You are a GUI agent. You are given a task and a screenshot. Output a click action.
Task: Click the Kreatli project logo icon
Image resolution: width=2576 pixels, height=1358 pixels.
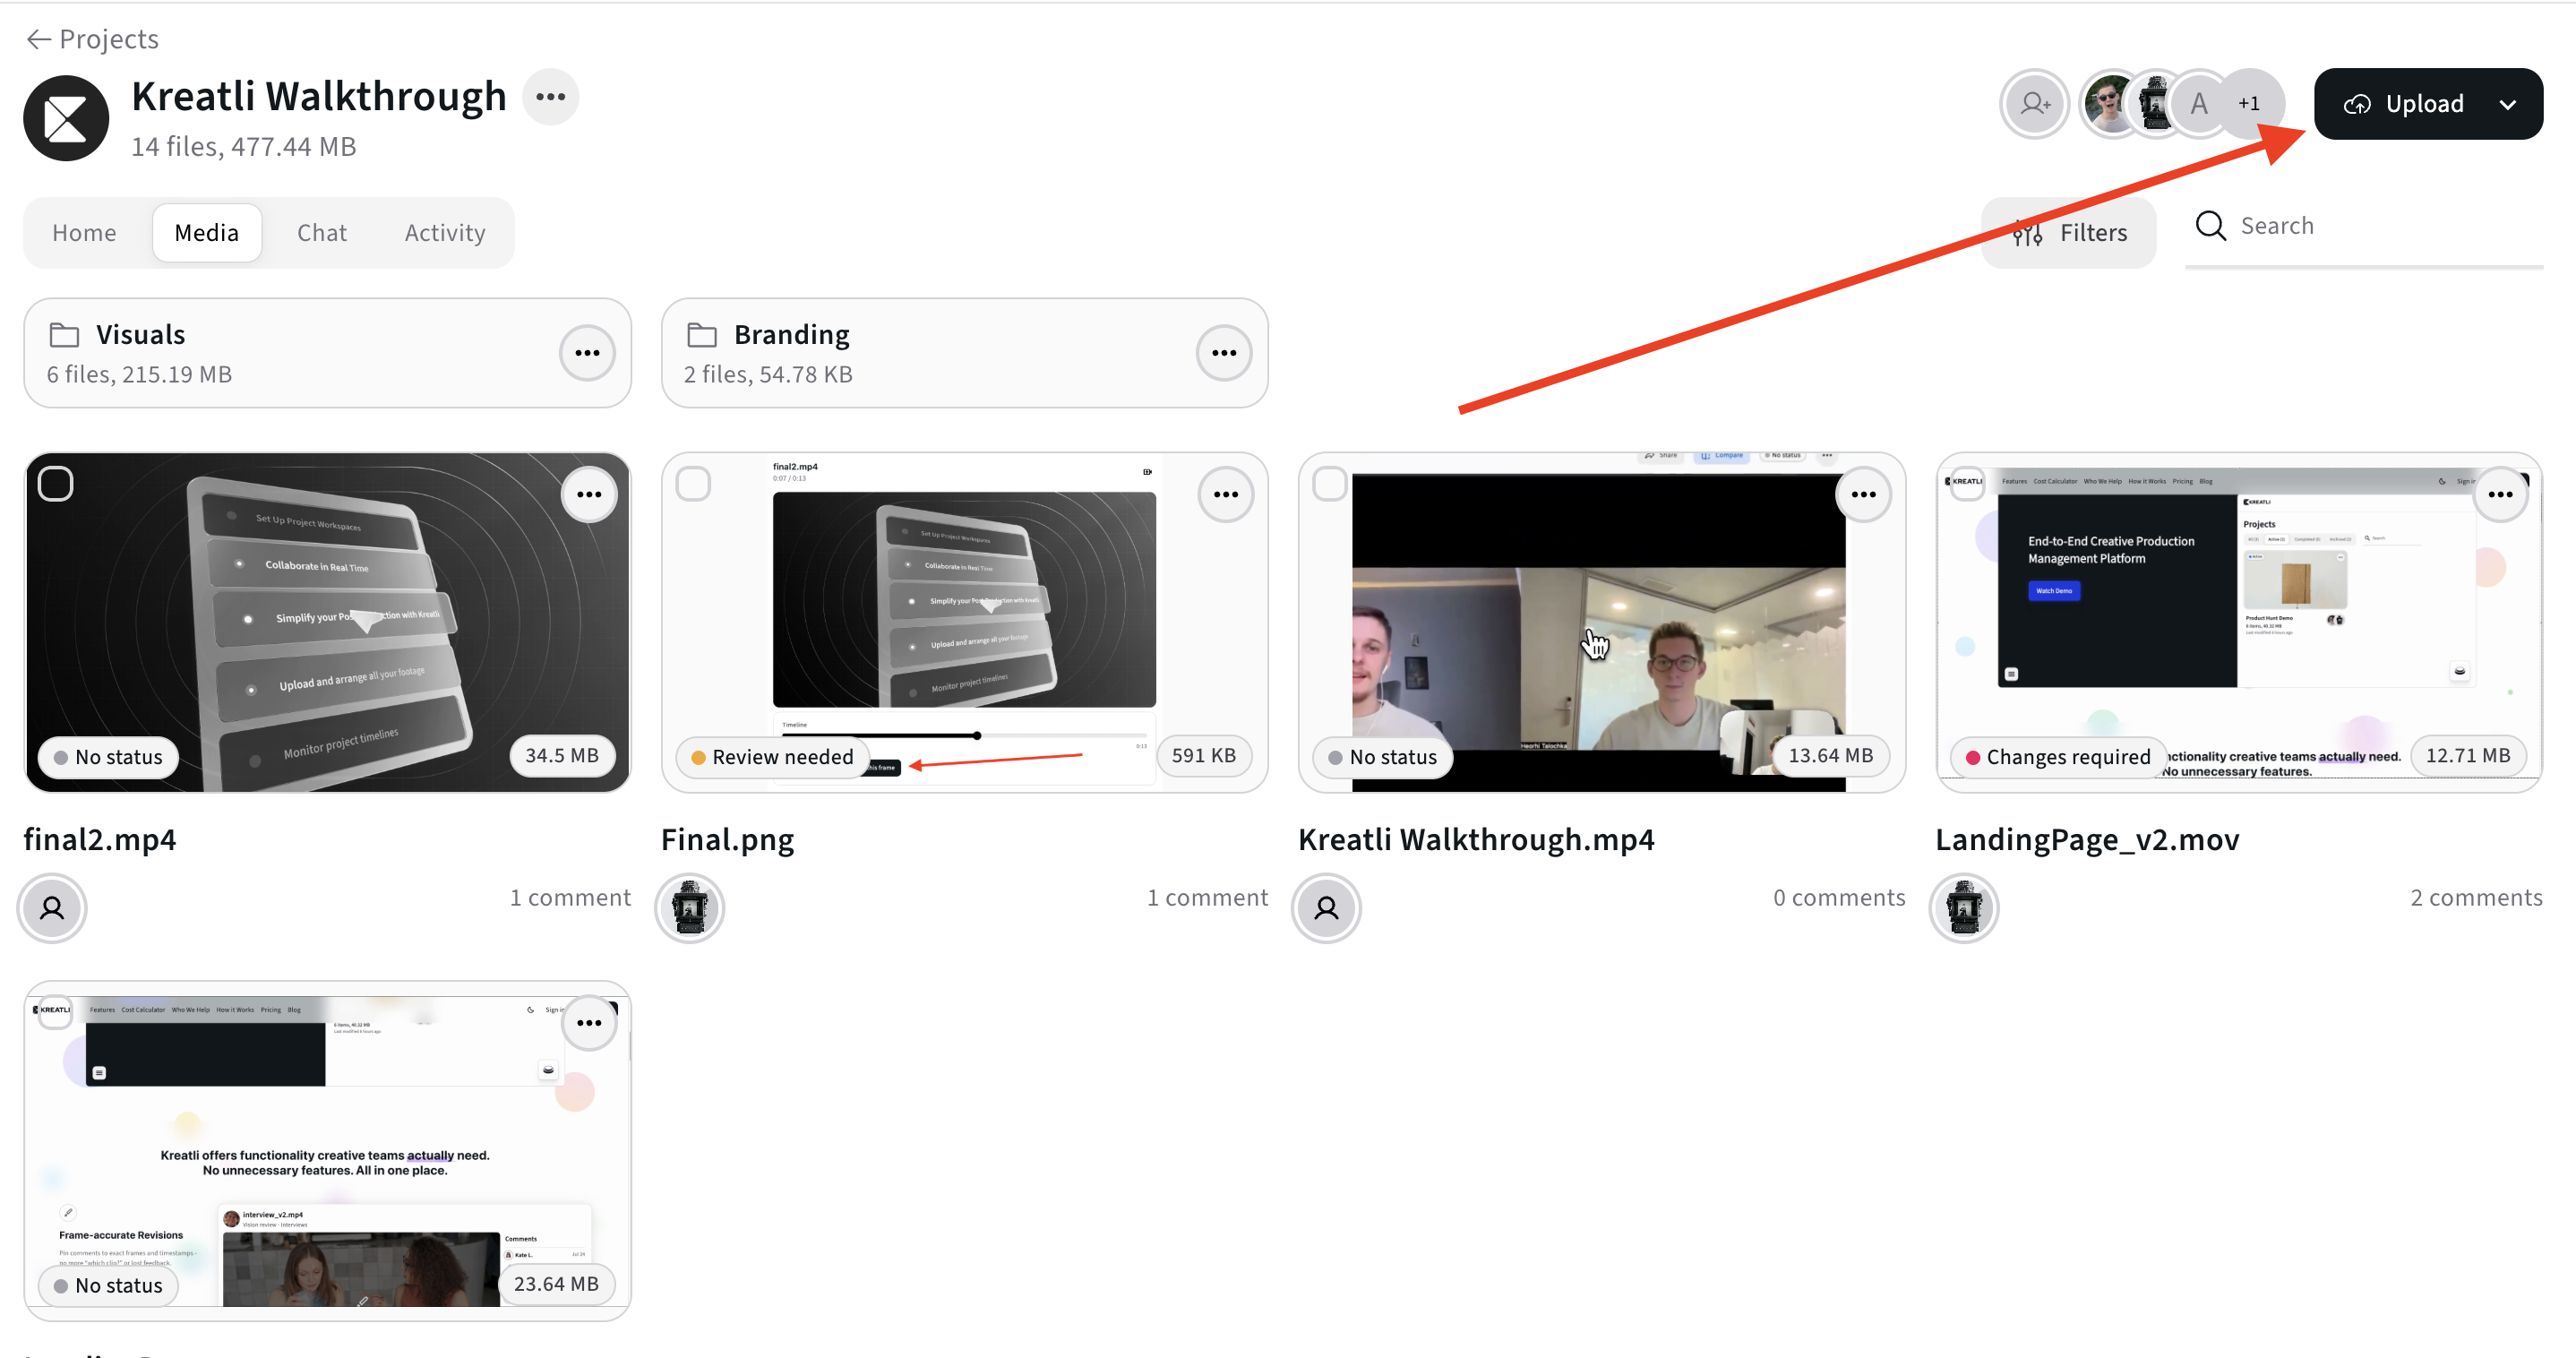click(66, 118)
